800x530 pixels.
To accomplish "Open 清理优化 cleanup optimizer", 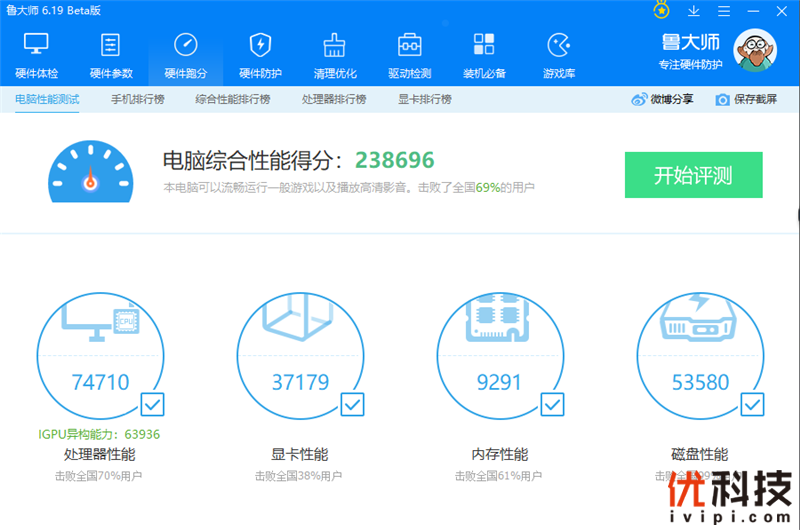I will [335, 56].
